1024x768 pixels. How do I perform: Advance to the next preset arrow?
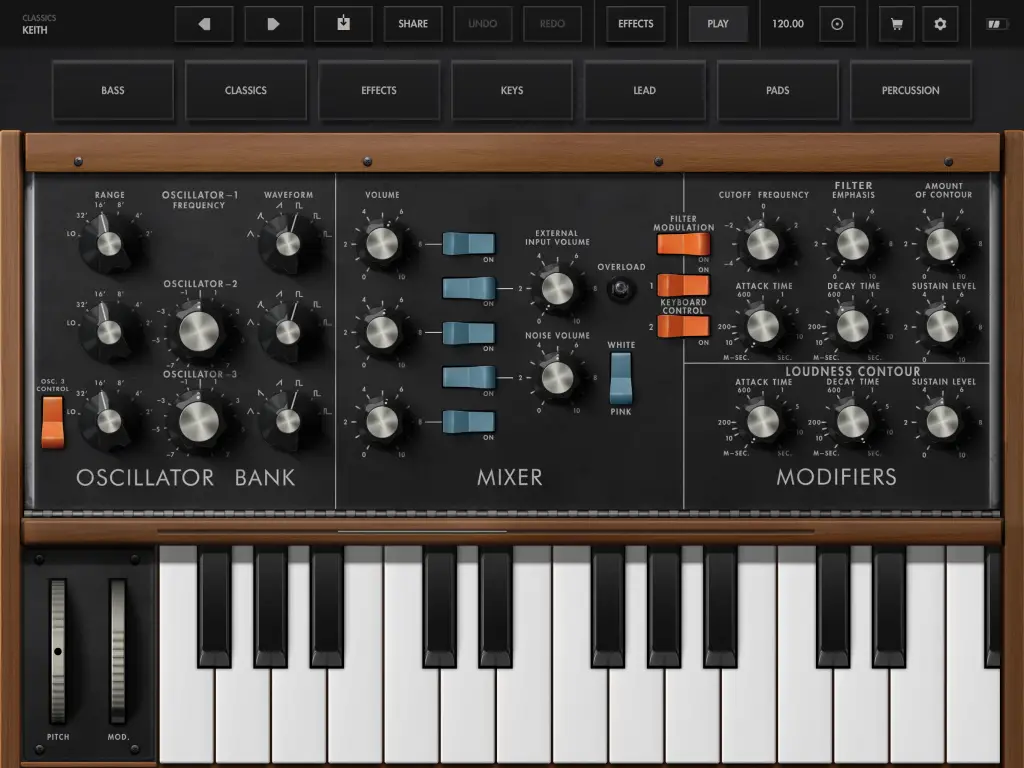[x=274, y=24]
